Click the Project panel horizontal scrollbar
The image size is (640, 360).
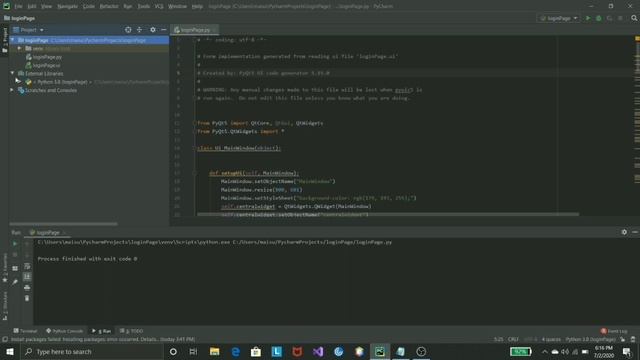click(63, 224)
